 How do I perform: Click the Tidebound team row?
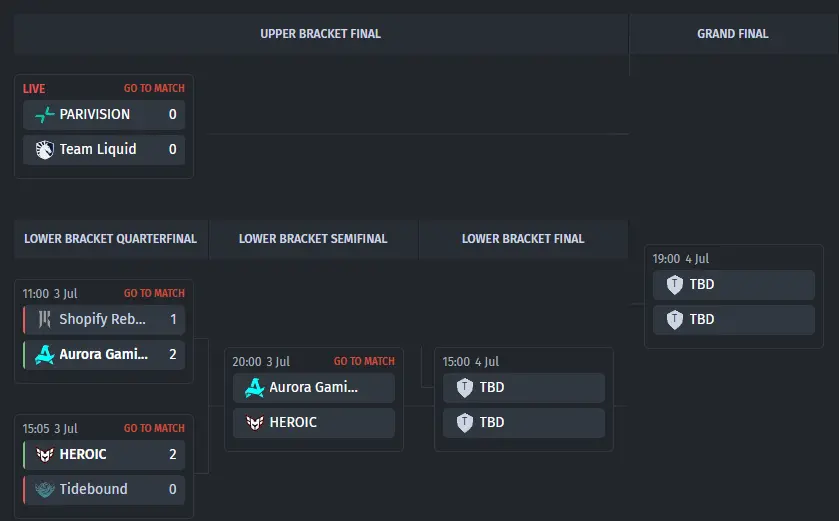pyautogui.click(x=104, y=489)
